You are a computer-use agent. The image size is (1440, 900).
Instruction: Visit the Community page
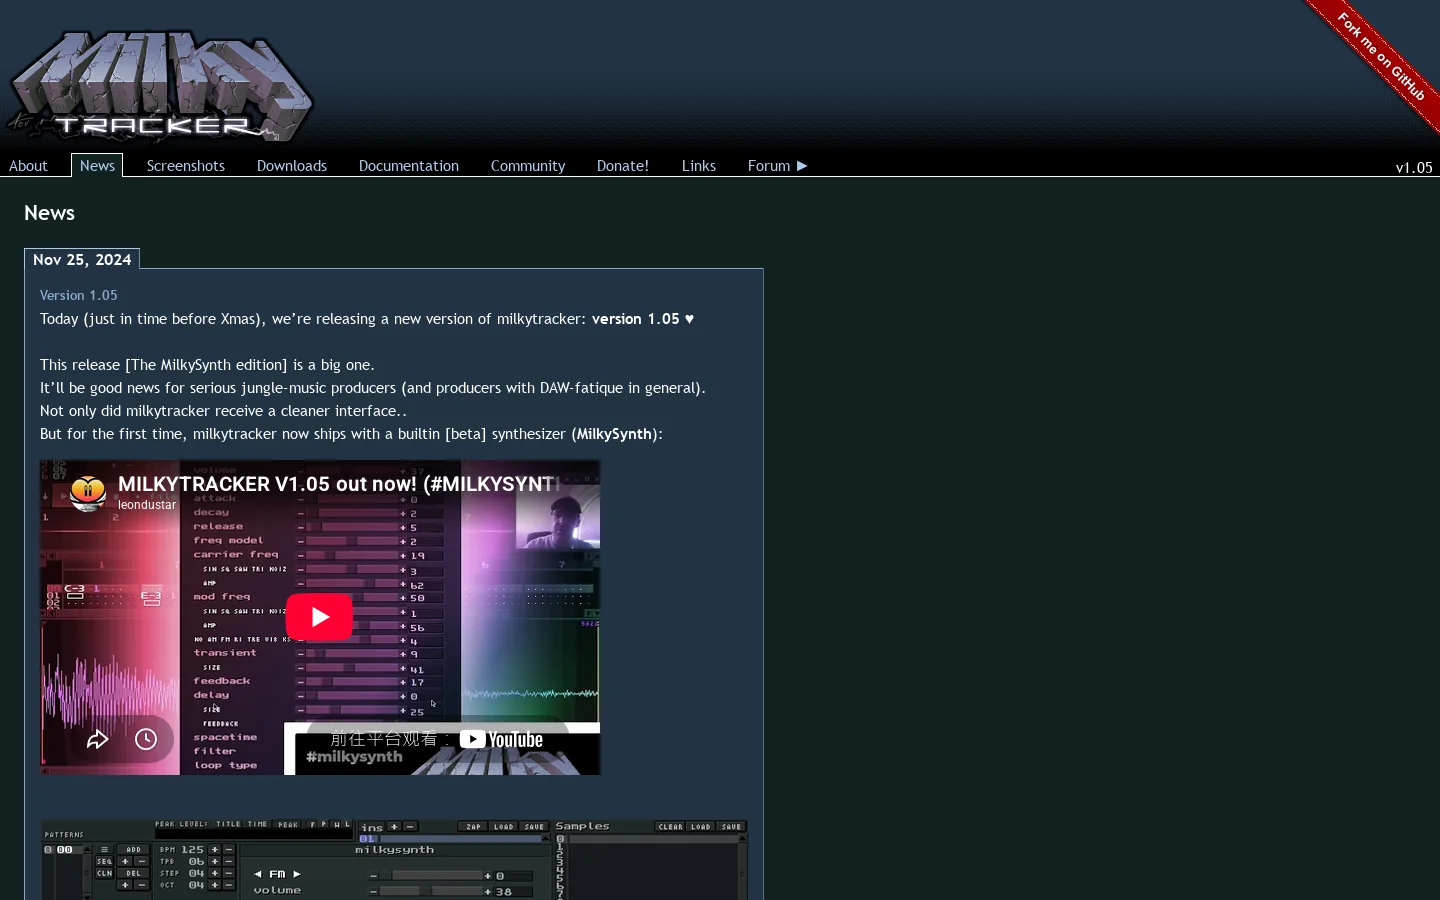point(528,166)
